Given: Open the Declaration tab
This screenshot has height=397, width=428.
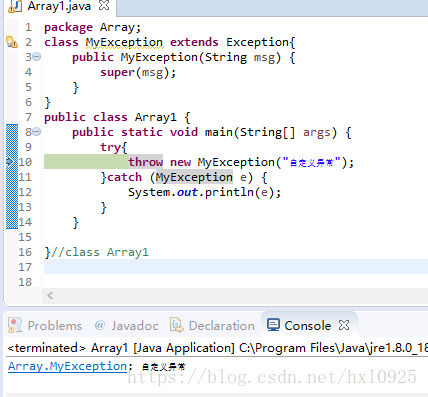Looking at the screenshot, I should (212, 325).
